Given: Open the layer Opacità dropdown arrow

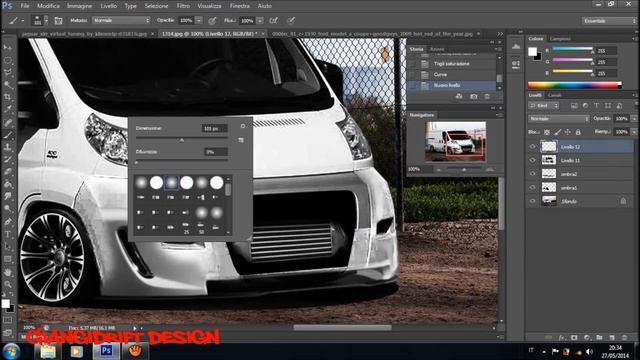Looking at the screenshot, I should (634, 119).
